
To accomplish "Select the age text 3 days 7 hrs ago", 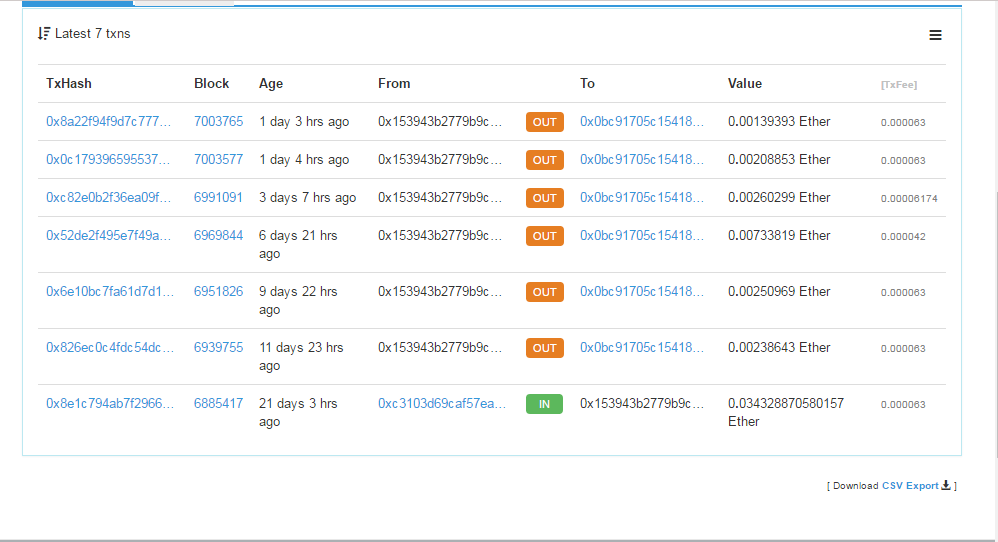I will pyautogui.click(x=307, y=198).
